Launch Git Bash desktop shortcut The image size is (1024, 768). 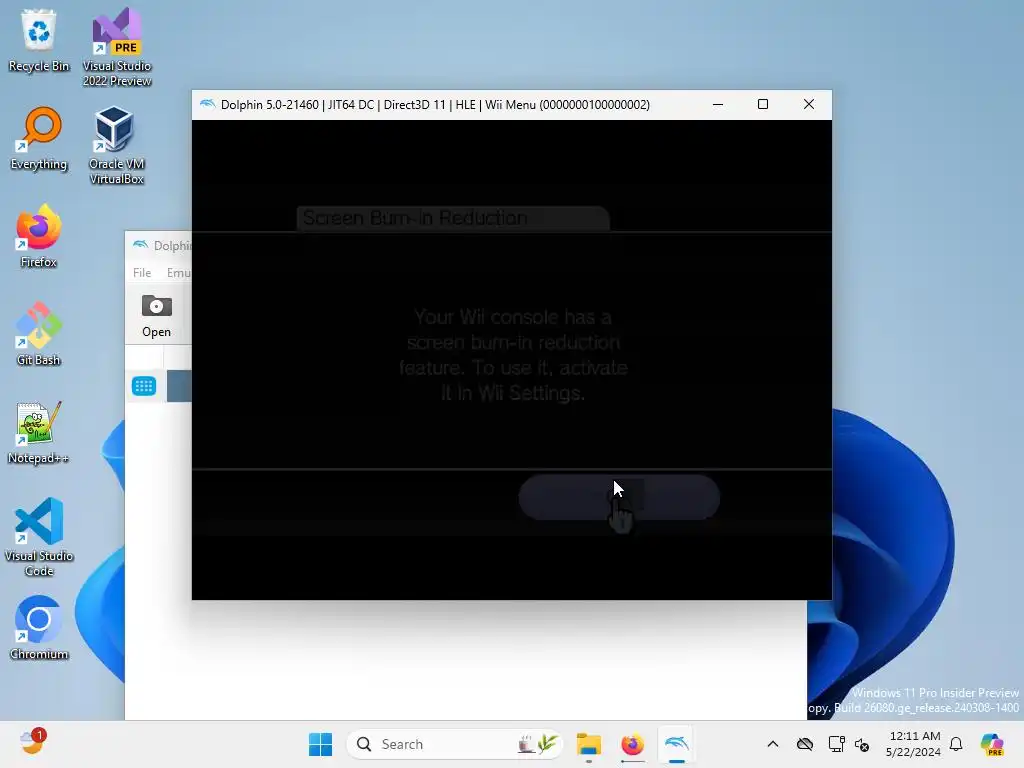(39, 334)
